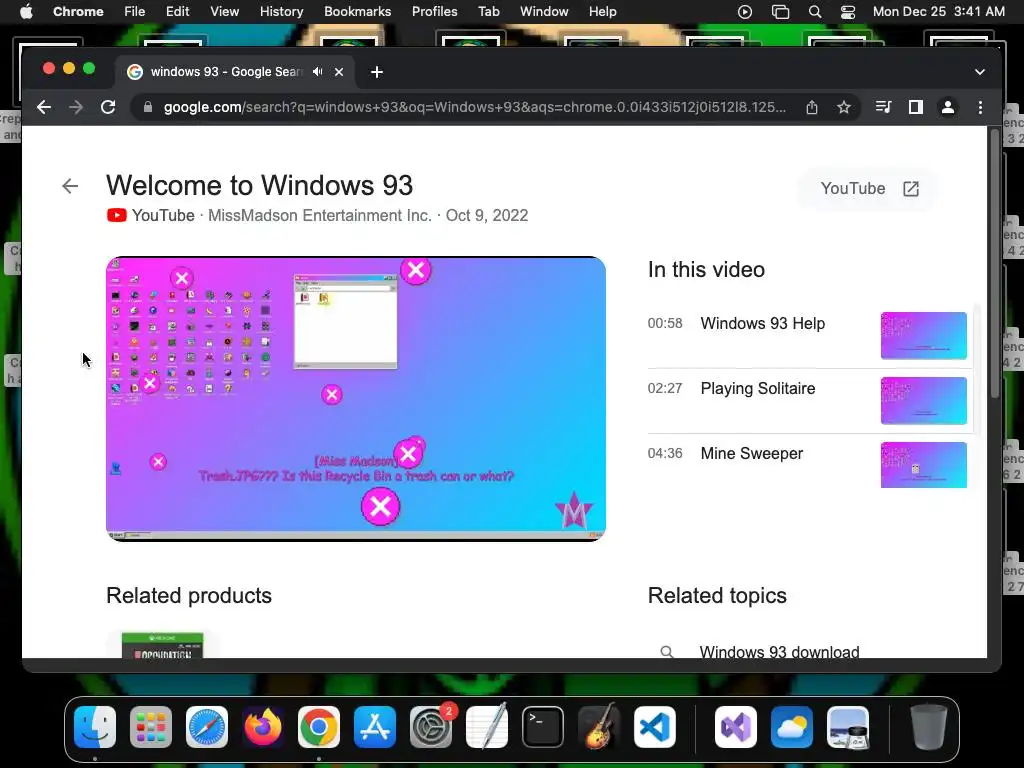Click the page vertical scrollbar

[995, 264]
